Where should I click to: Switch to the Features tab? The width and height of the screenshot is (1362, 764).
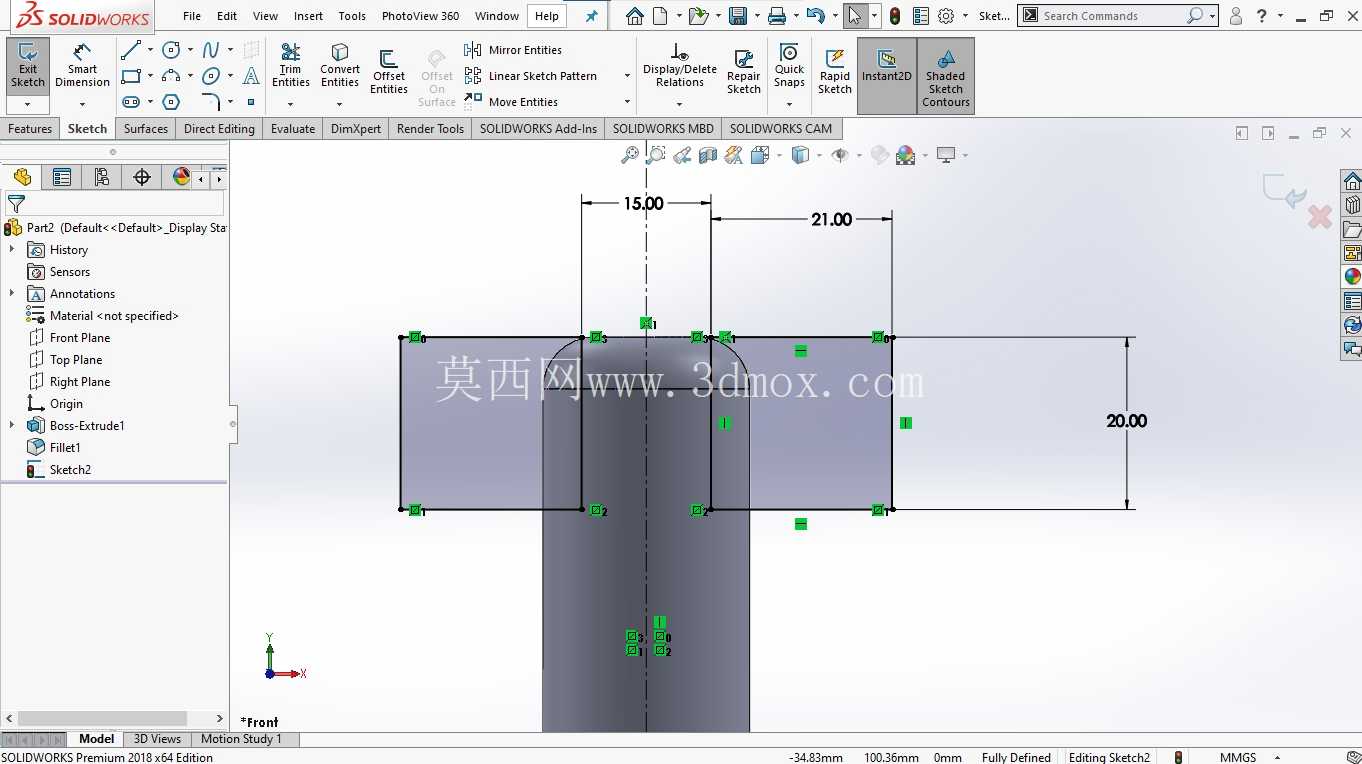[x=30, y=129]
